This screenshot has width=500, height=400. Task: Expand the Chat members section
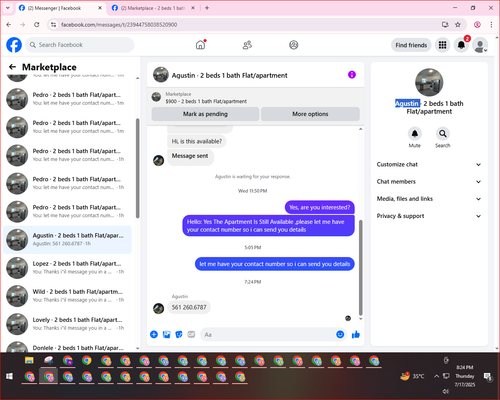coord(429,182)
